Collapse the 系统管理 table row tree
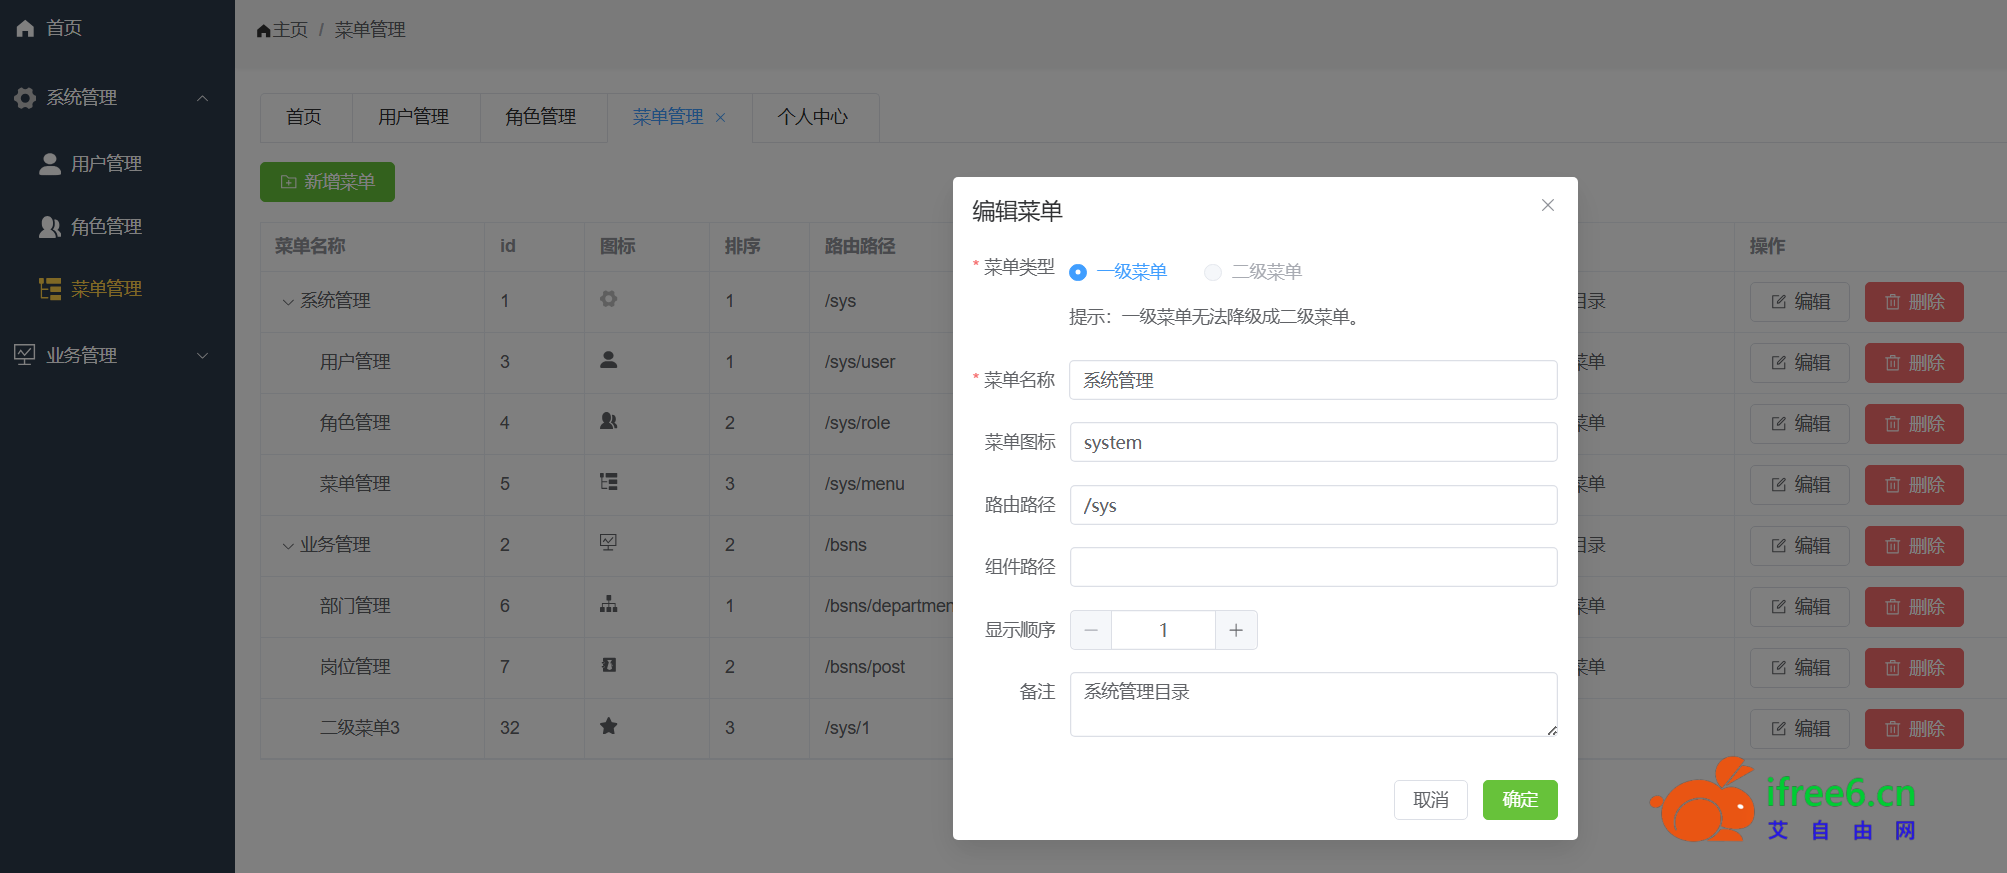The width and height of the screenshot is (2007, 873). coord(288,302)
